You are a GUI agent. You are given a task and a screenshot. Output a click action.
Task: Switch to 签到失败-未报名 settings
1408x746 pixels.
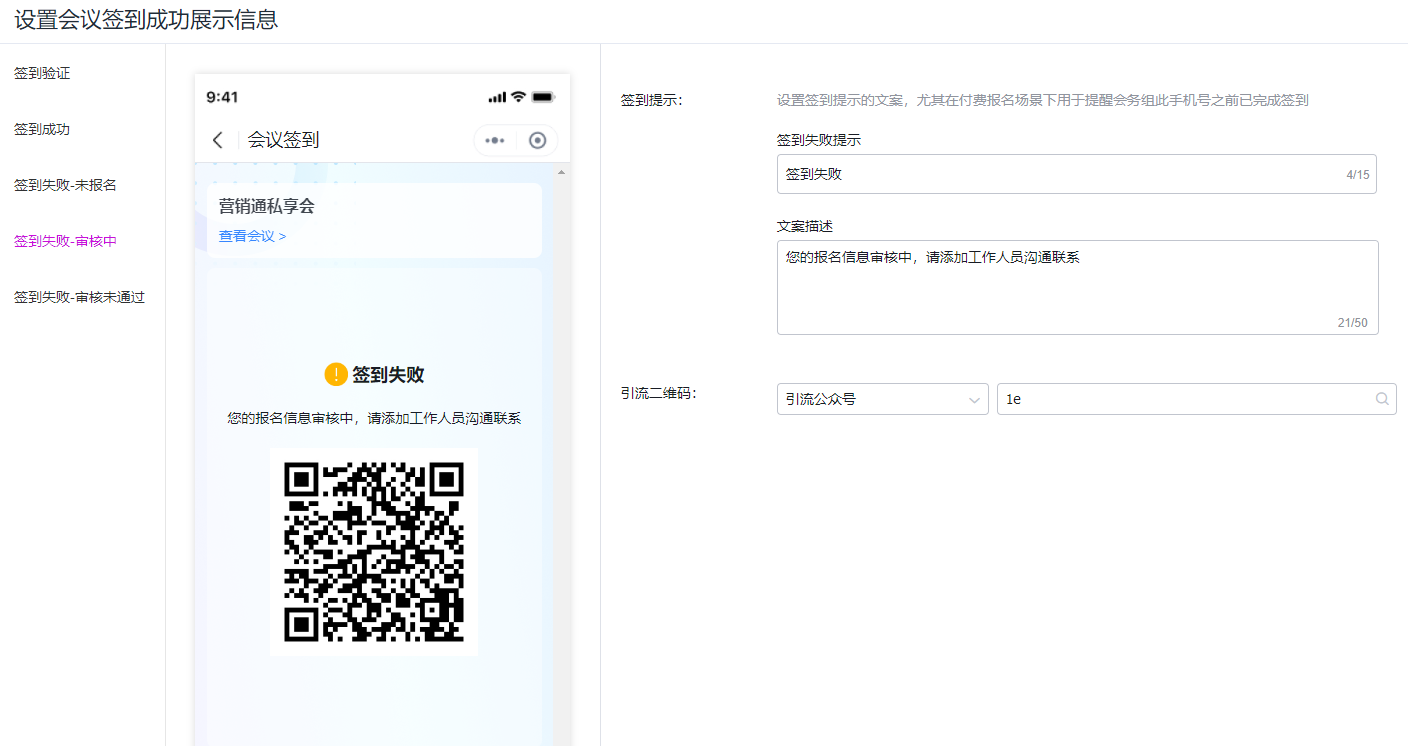(x=65, y=185)
